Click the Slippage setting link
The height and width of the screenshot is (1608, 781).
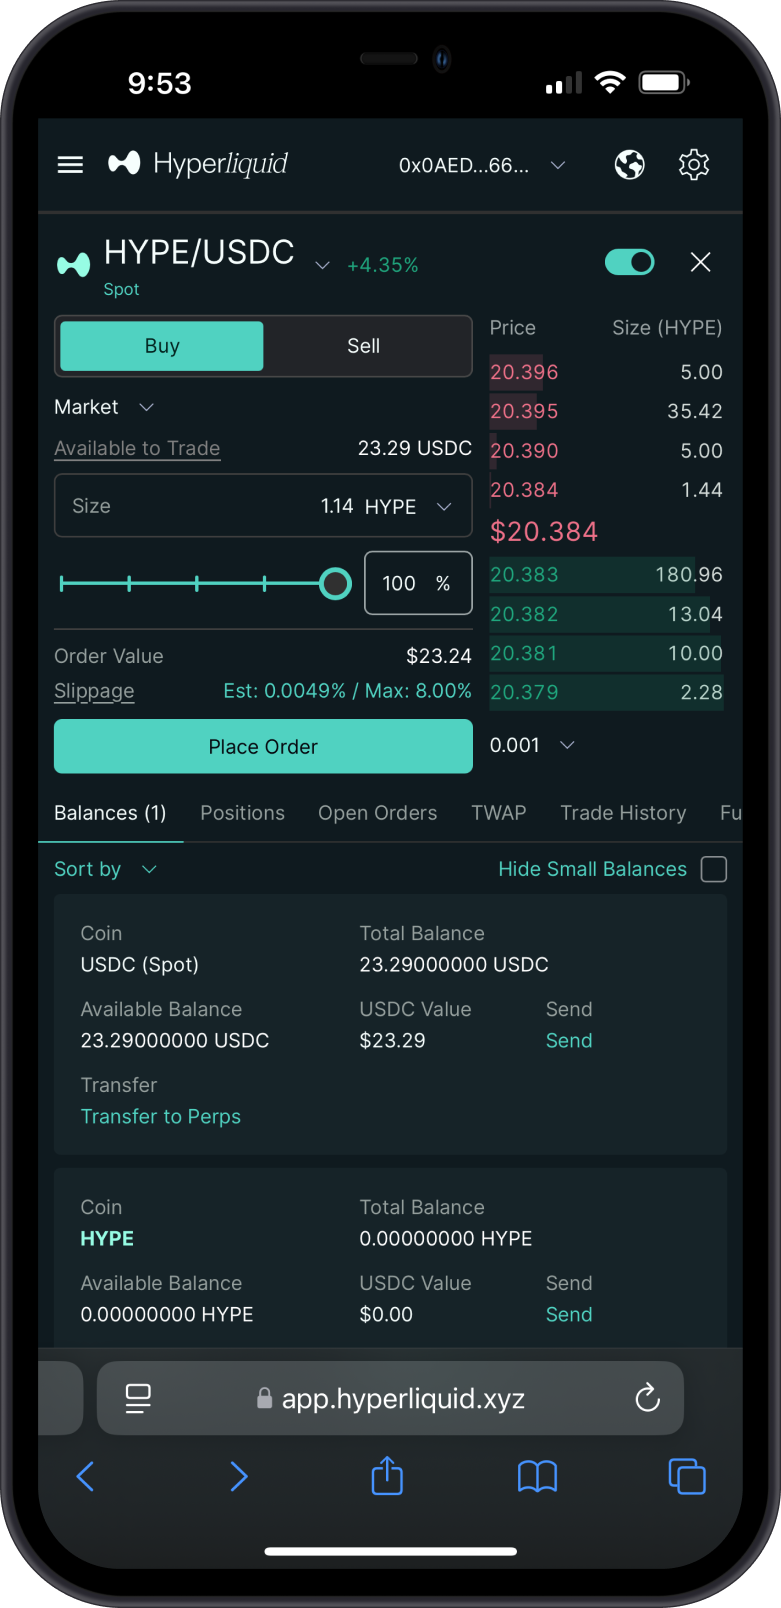[x=94, y=691]
